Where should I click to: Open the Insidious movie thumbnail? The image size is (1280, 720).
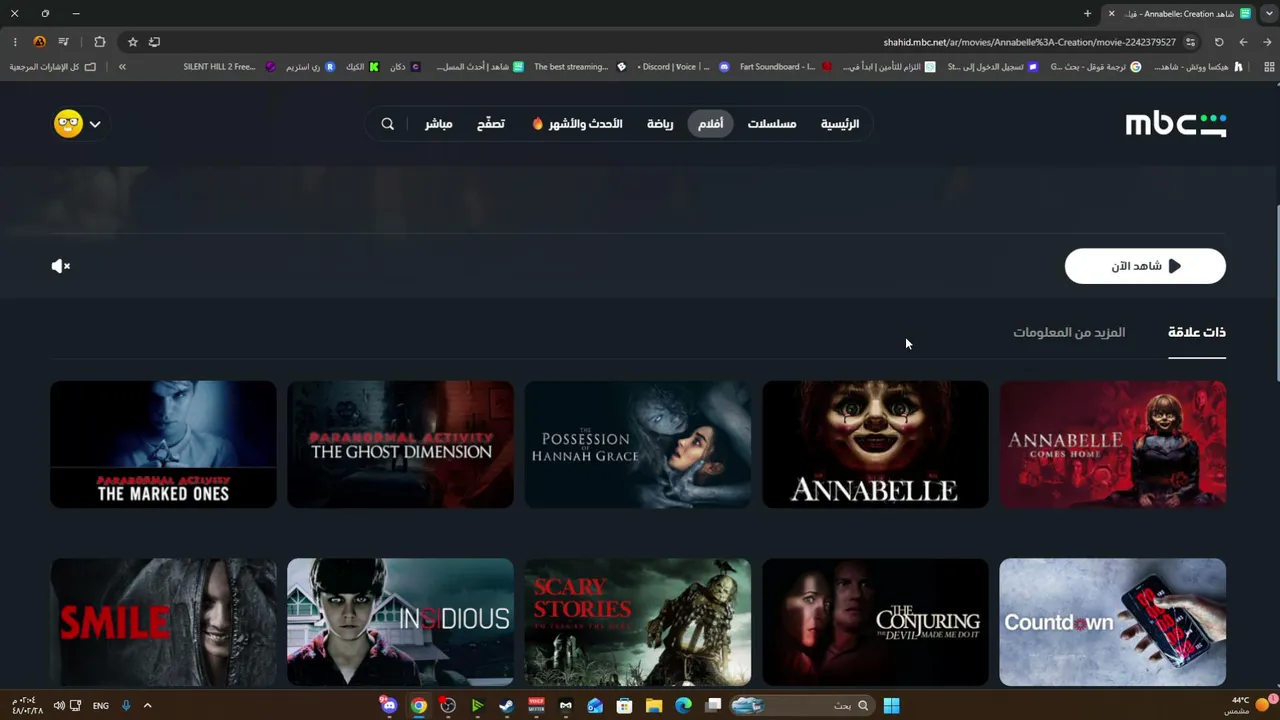pyautogui.click(x=400, y=622)
